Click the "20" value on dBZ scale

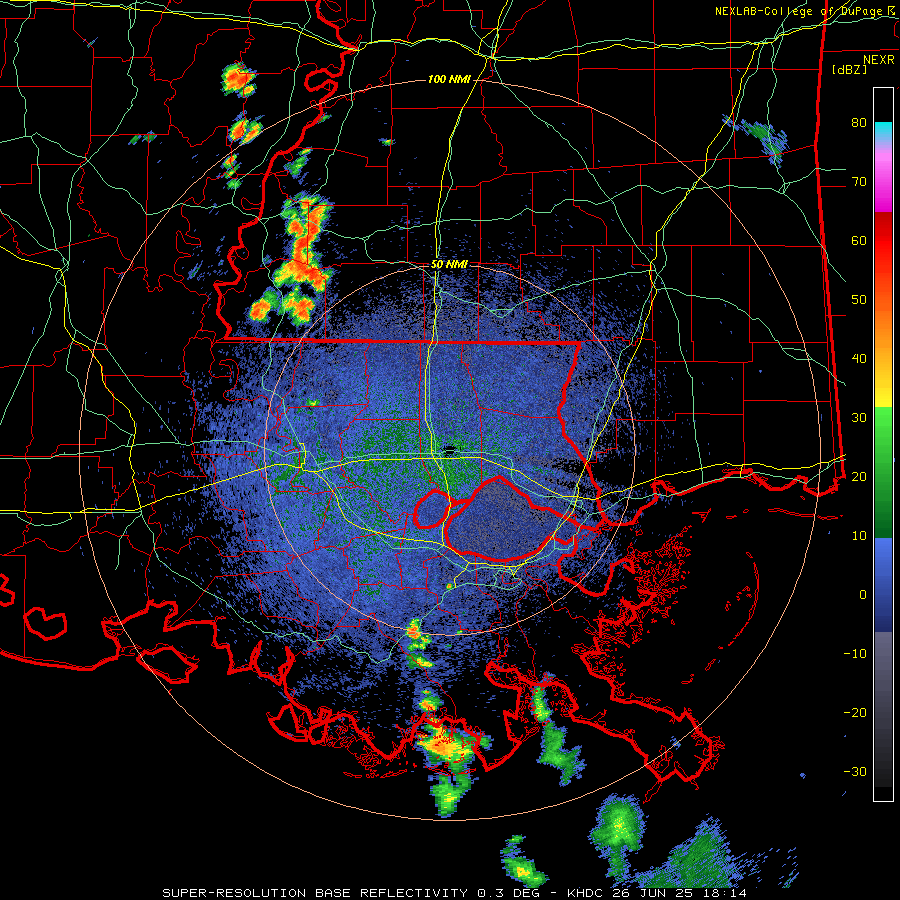858,476
